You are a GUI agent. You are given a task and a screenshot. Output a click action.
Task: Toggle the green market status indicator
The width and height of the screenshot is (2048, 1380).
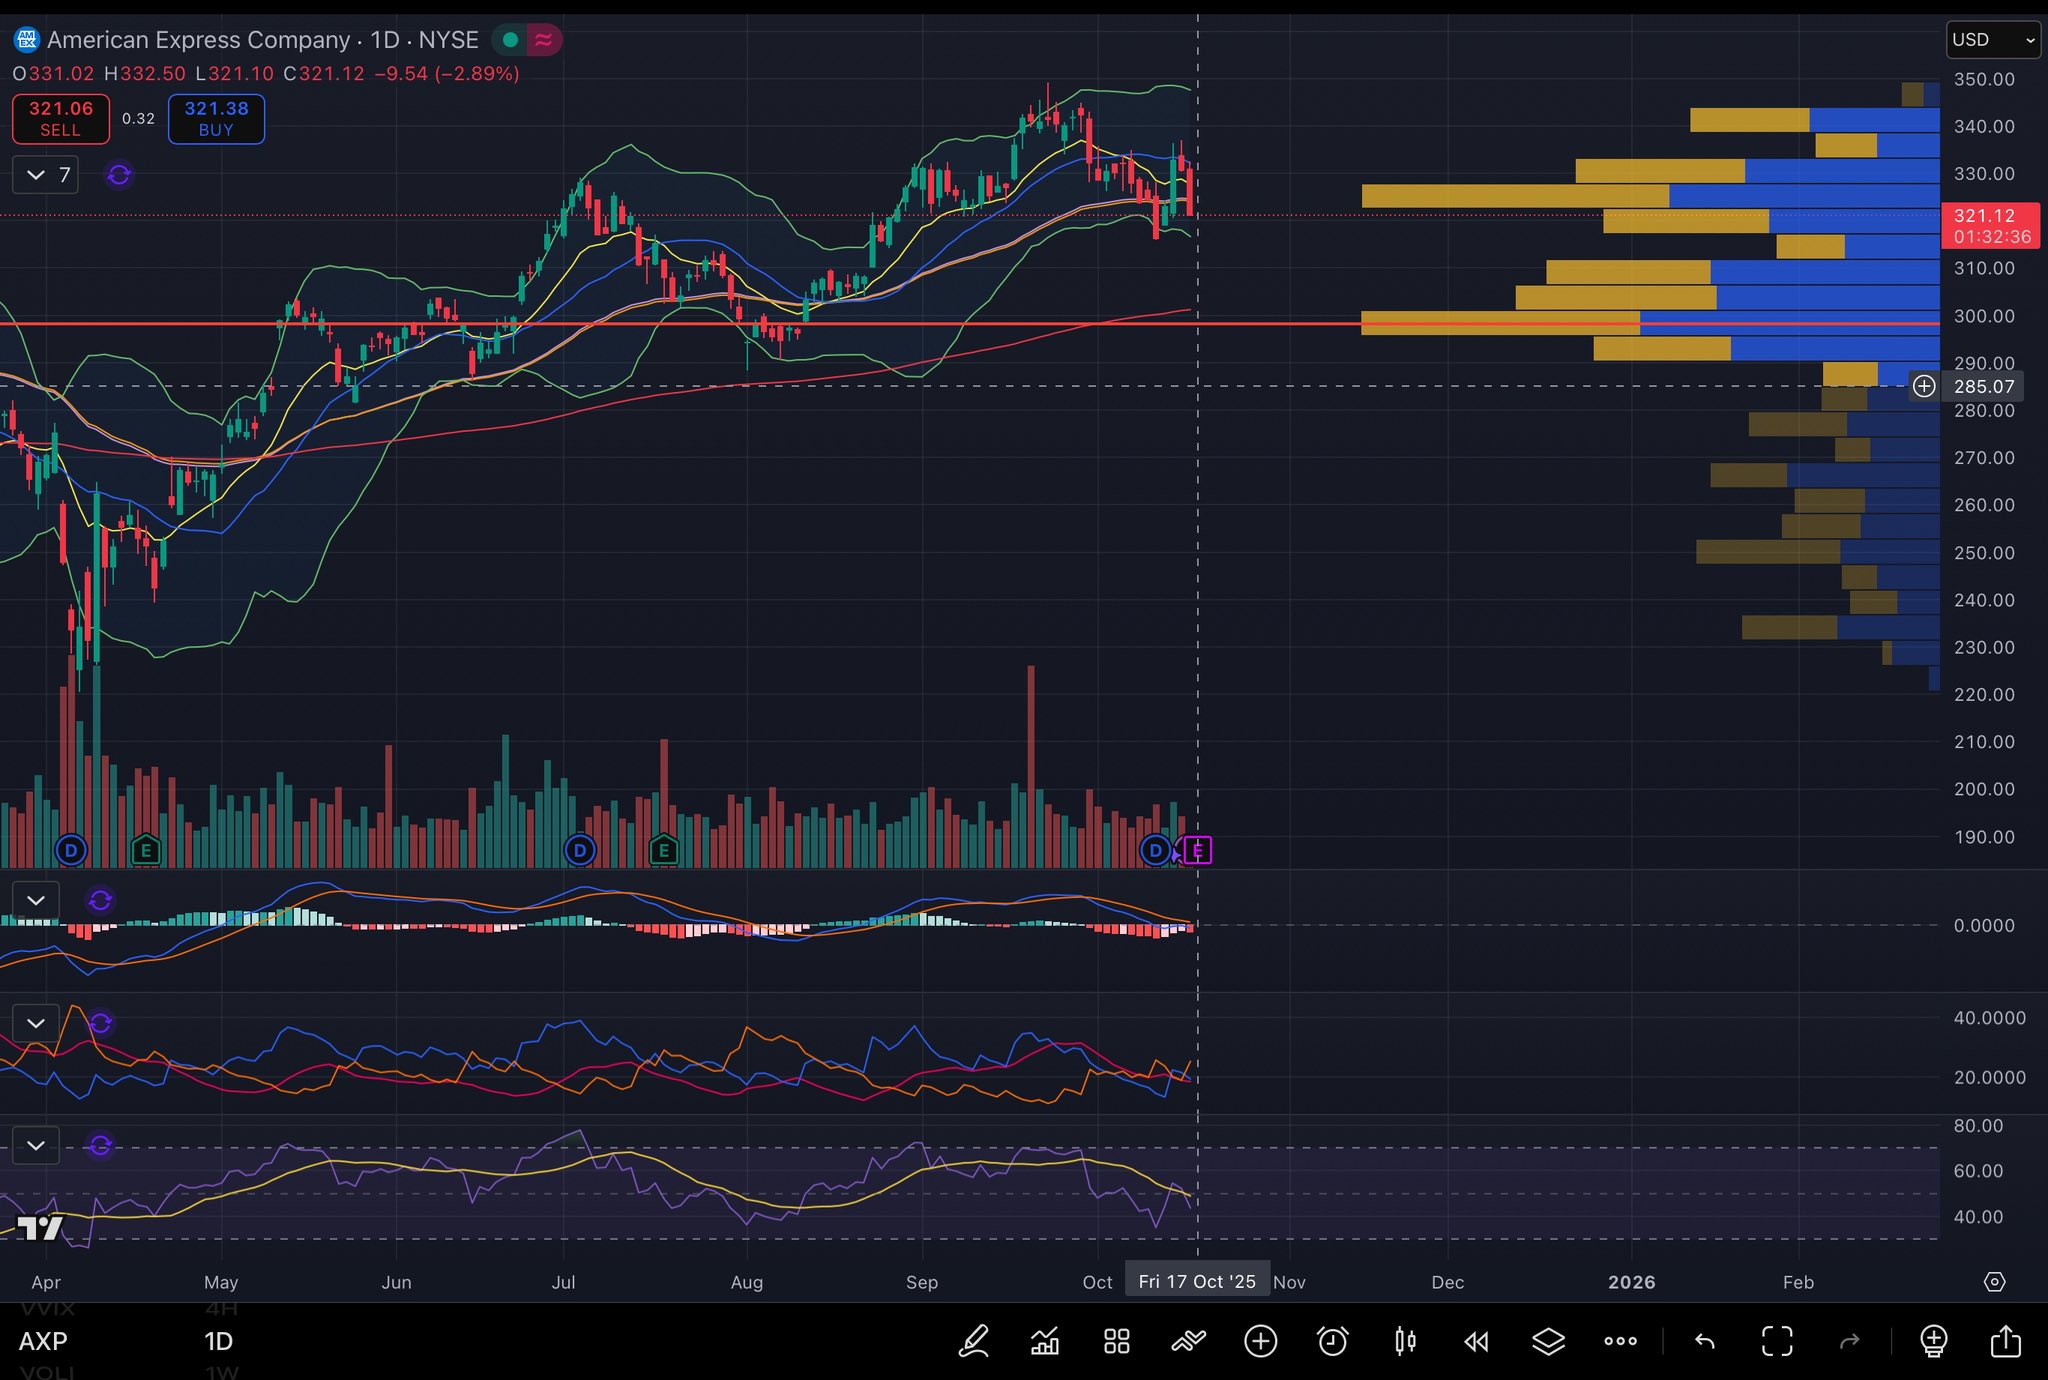click(x=510, y=40)
